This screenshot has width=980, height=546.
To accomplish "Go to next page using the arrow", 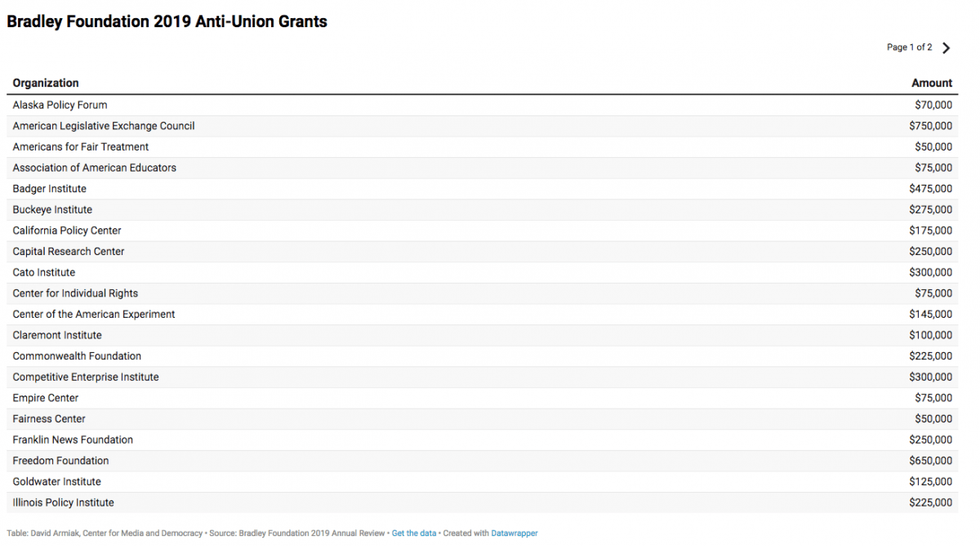I will click(946, 48).
